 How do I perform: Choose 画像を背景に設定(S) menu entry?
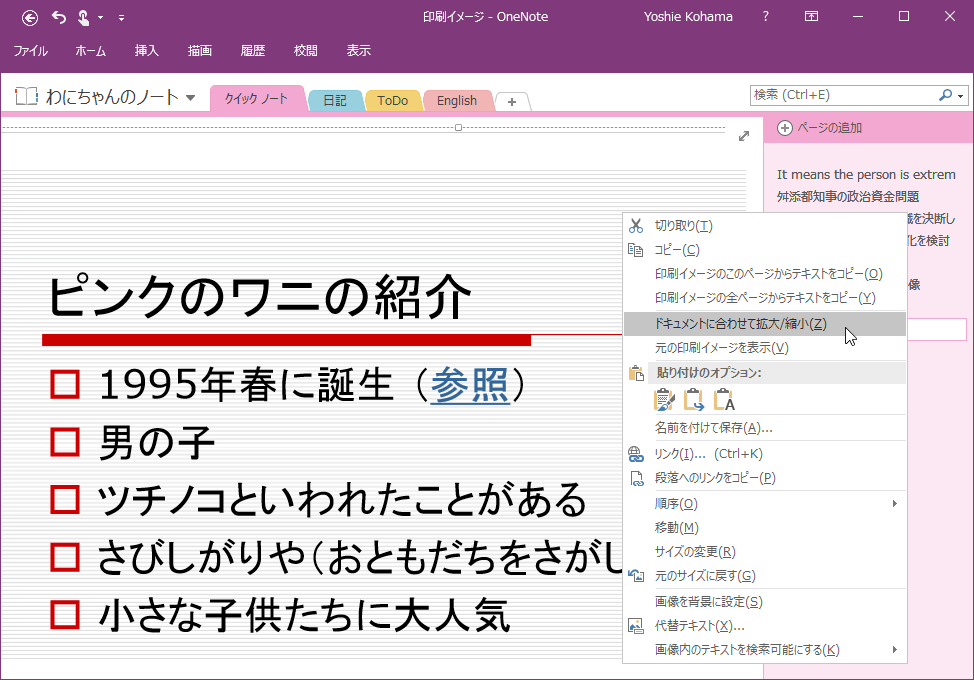[764, 602]
